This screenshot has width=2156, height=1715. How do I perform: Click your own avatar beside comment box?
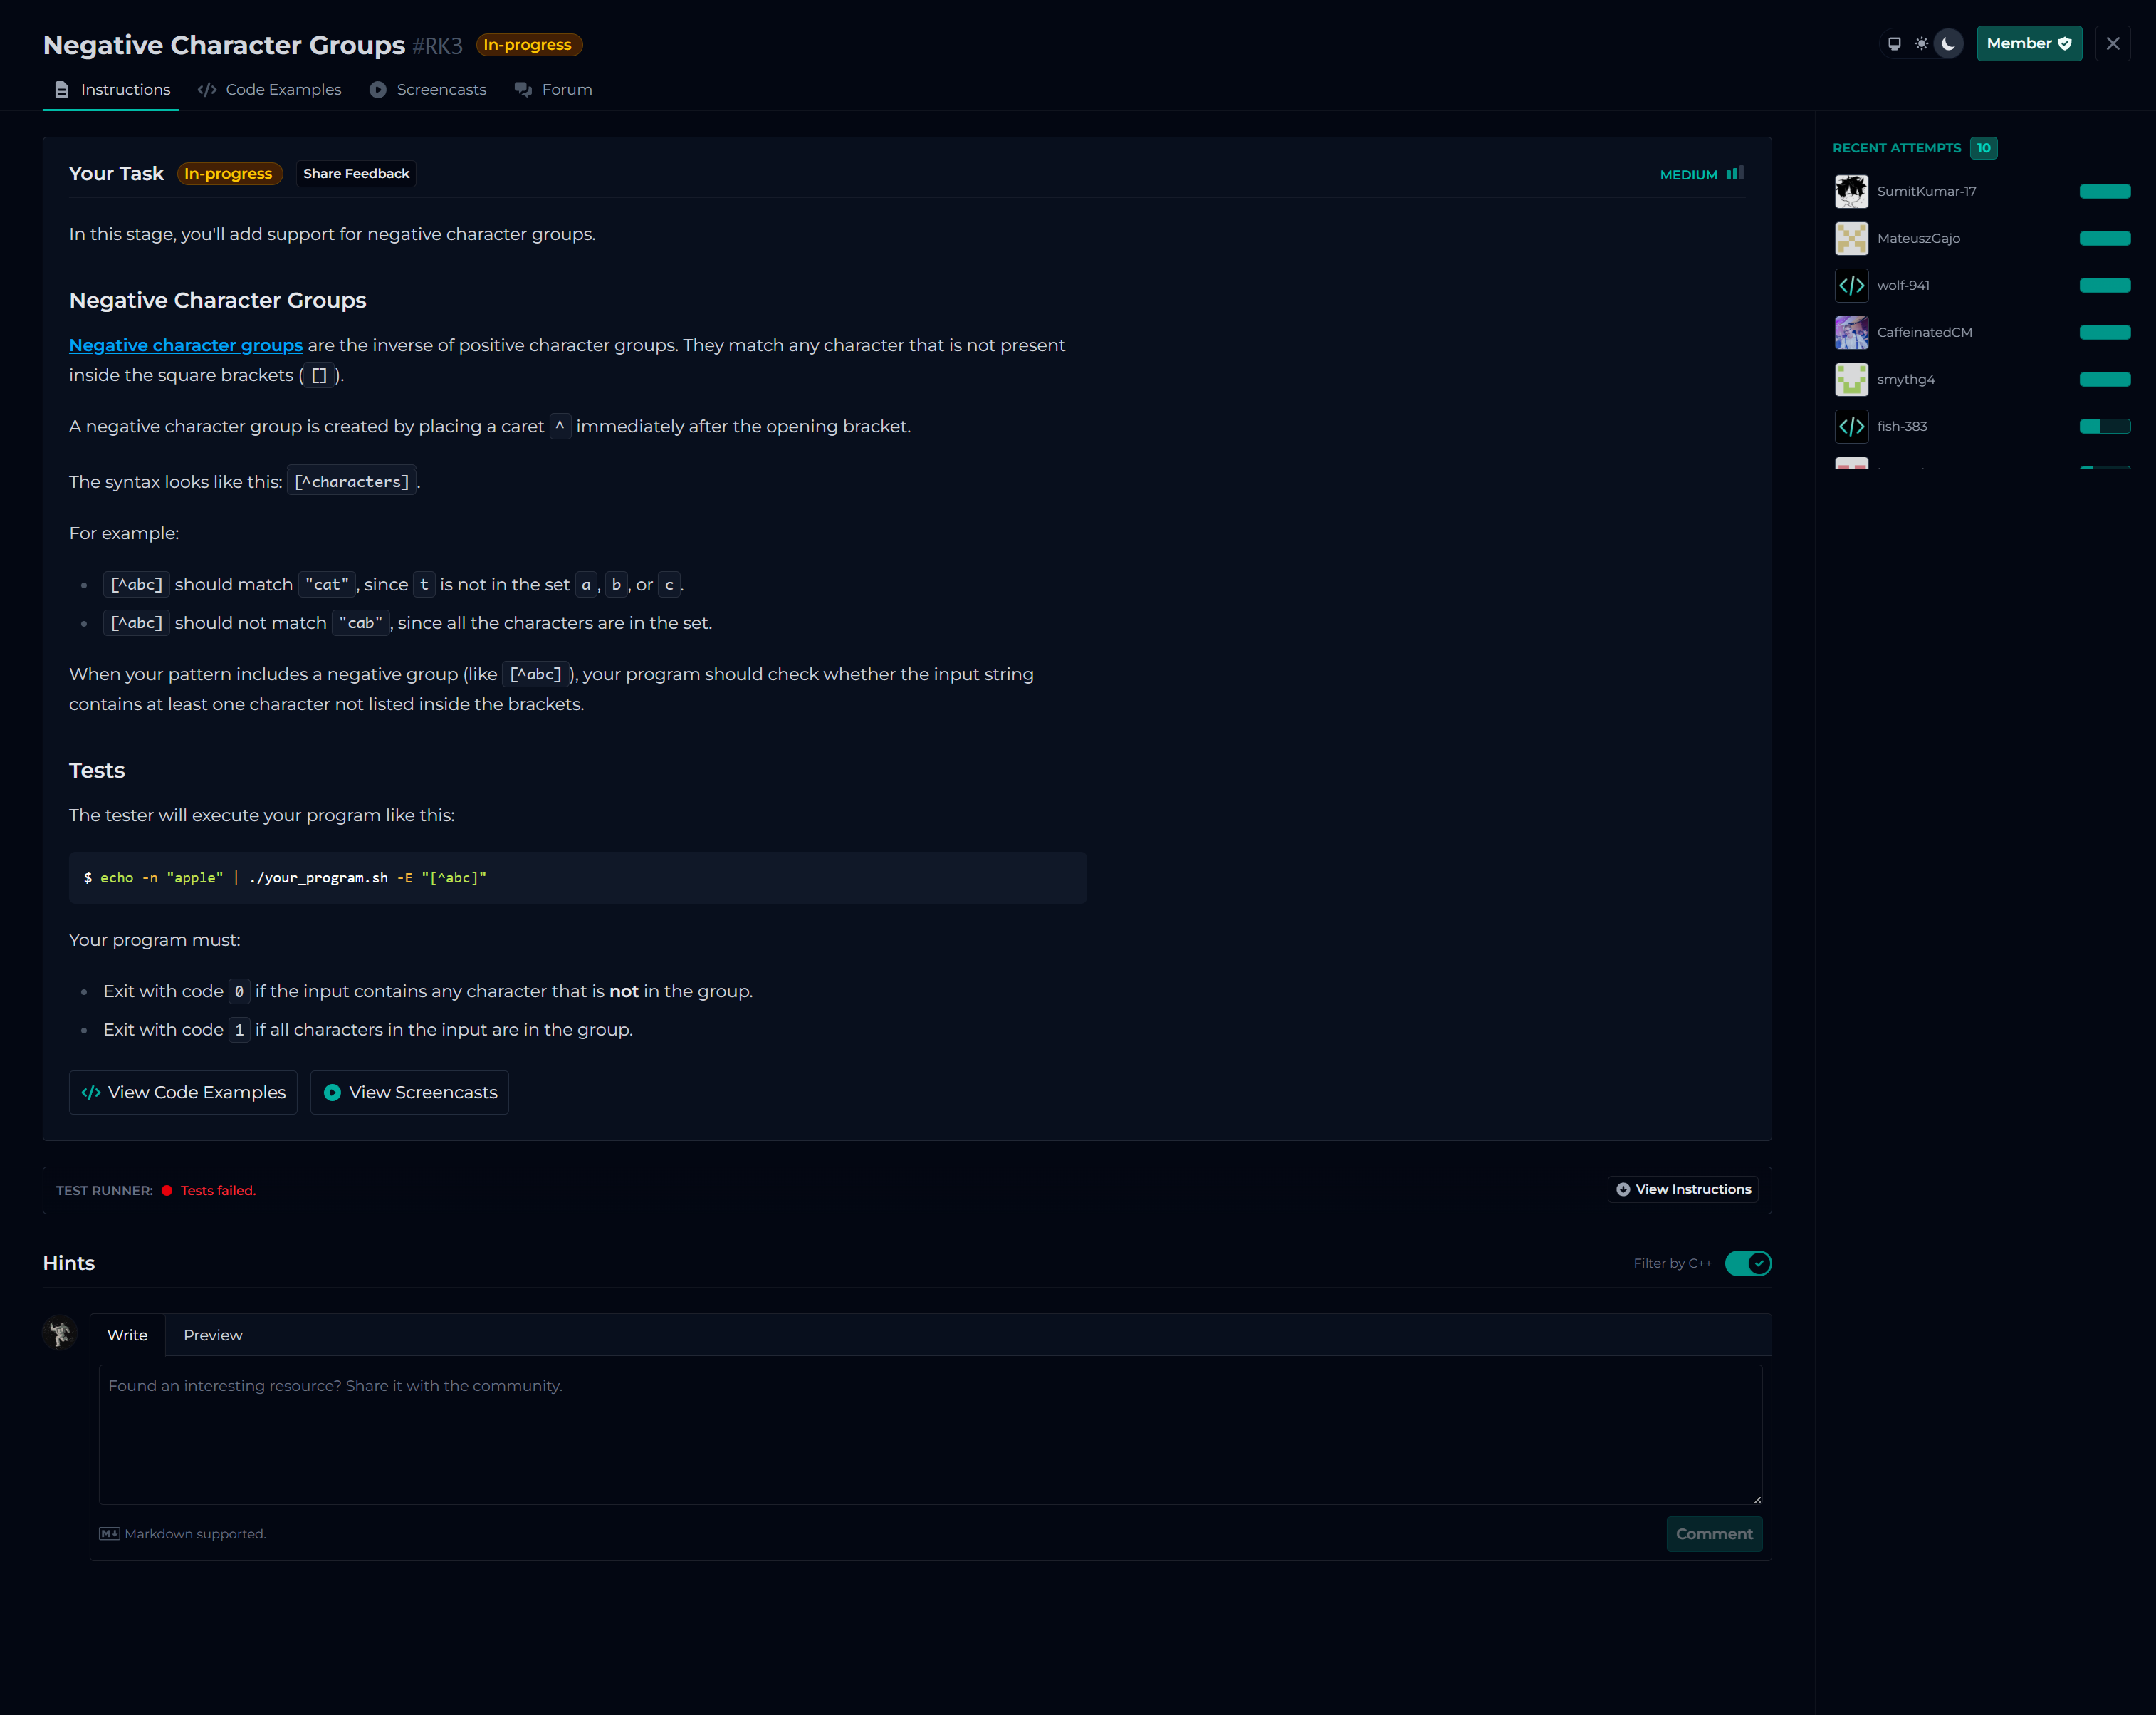[x=60, y=1333]
